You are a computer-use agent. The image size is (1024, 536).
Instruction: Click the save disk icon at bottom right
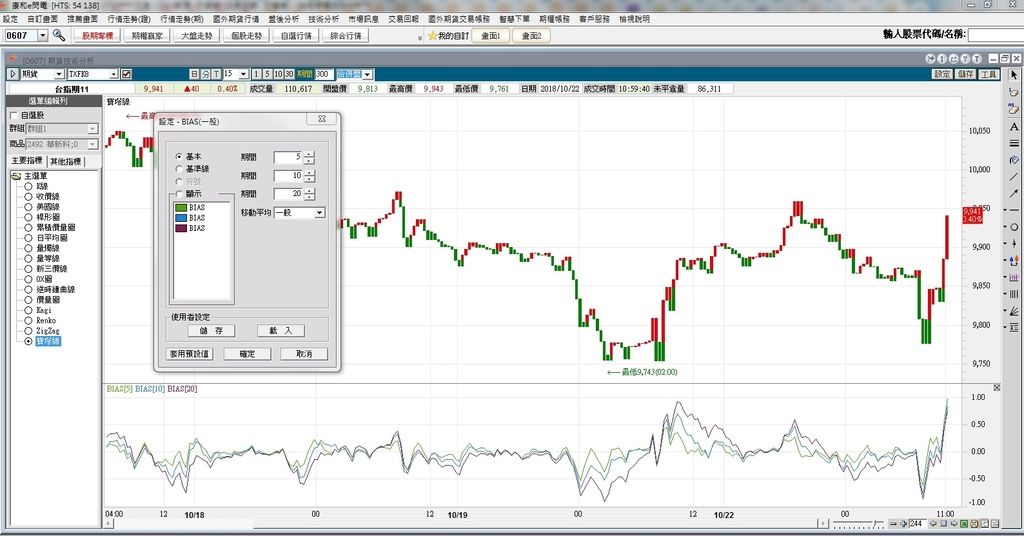[974, 524]
